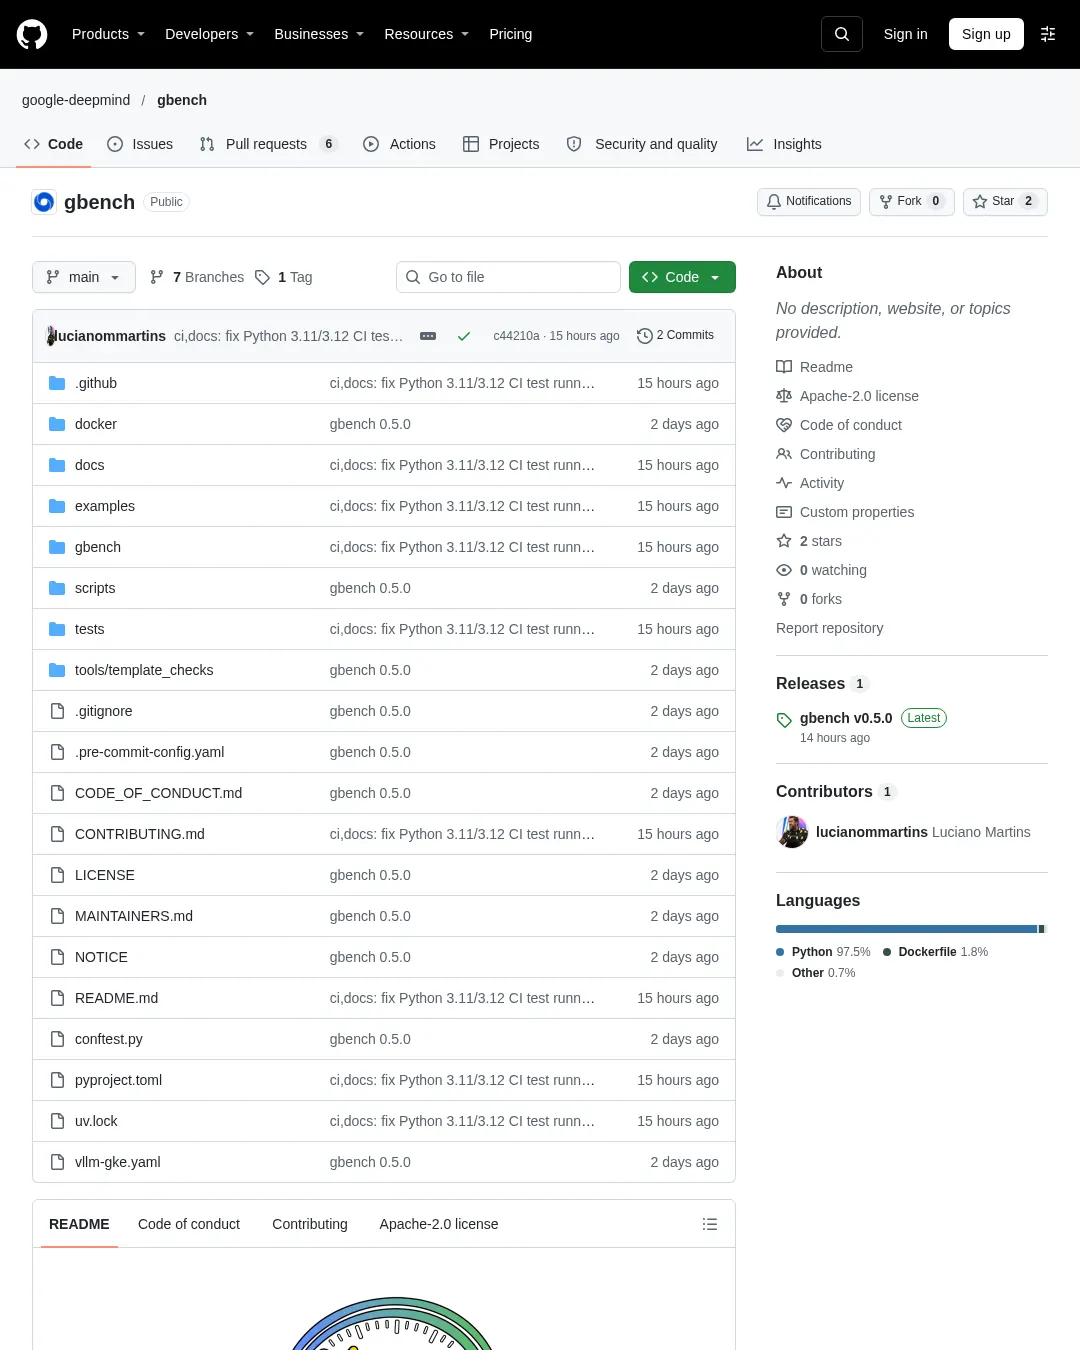Image resolution: width=1080 pixels, height=1350 pixels.
Task: Open the conftest.py file
Action: click(109, 1039)
